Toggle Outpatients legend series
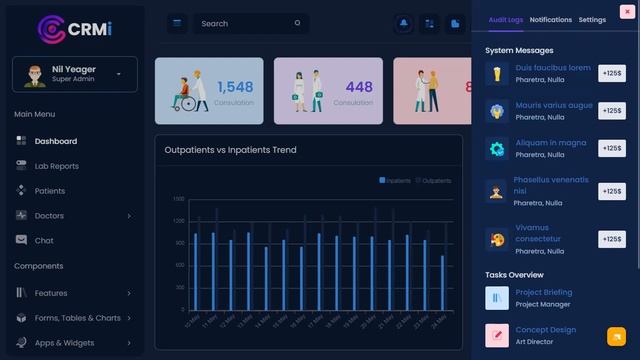Image resolution: width=640 pixels, height=360 pixels. [433, 180]
